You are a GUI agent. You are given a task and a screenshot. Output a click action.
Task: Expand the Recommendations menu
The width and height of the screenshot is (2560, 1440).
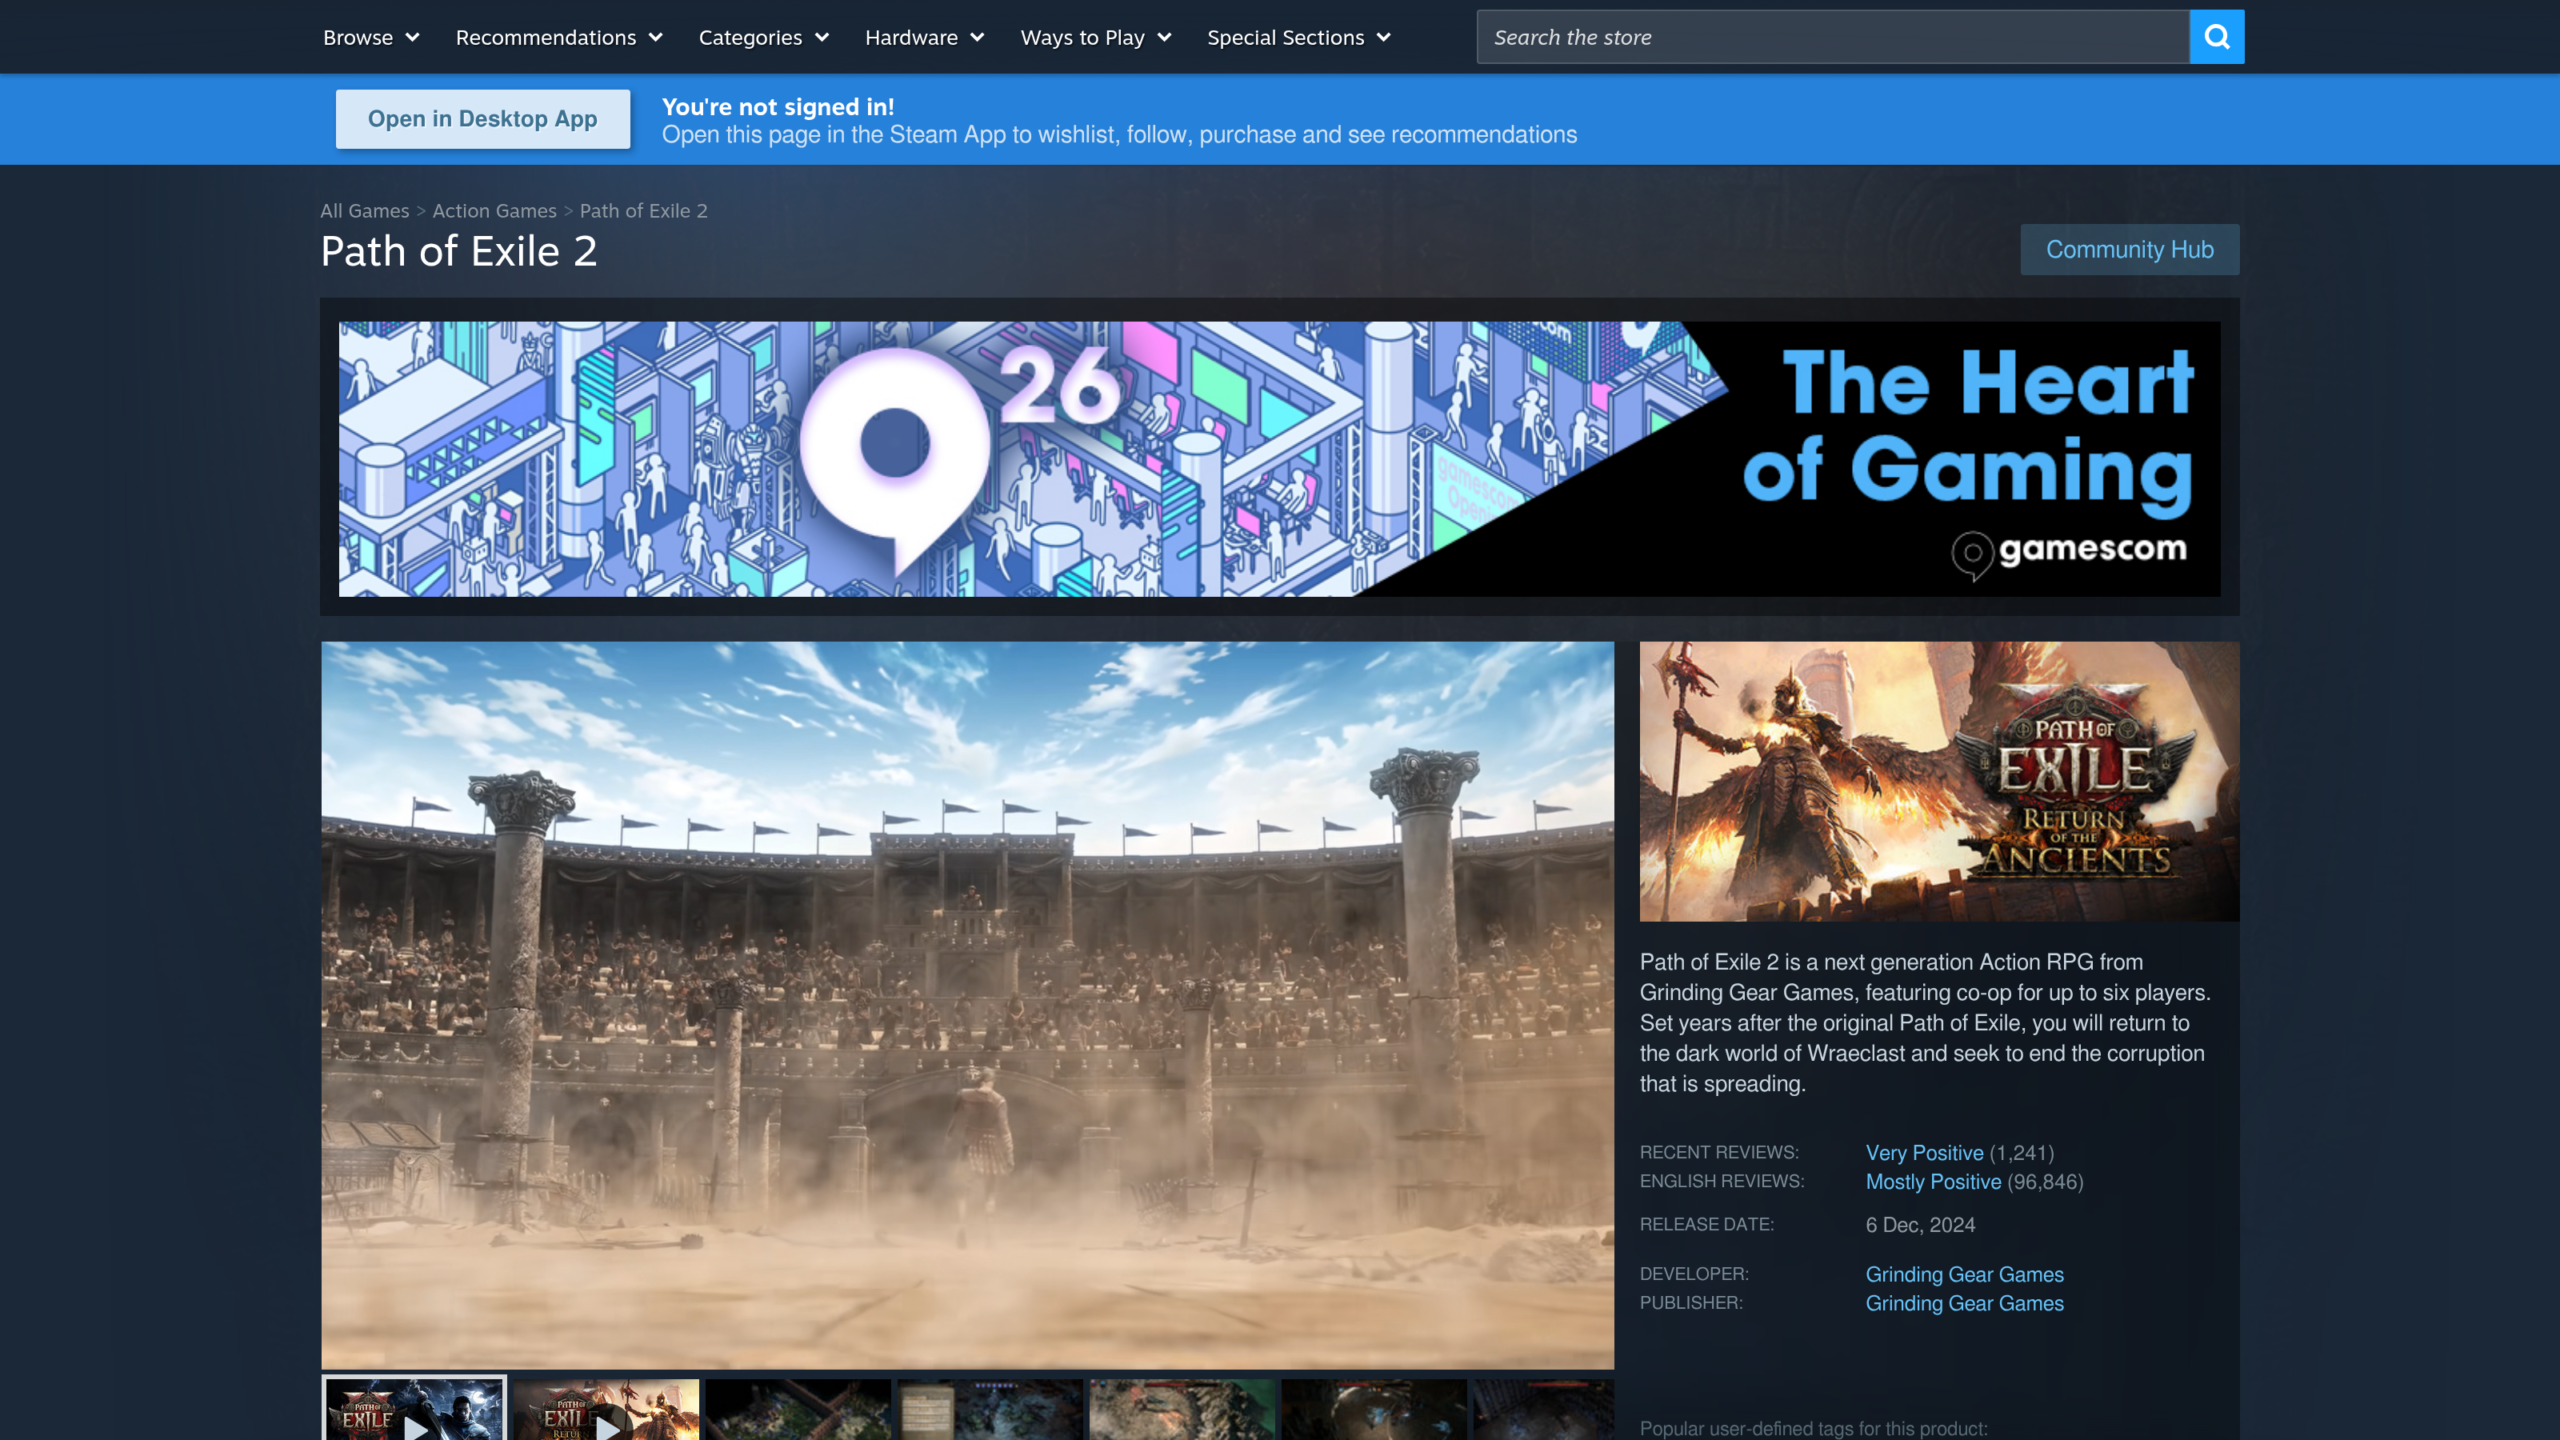pos(559,37)
